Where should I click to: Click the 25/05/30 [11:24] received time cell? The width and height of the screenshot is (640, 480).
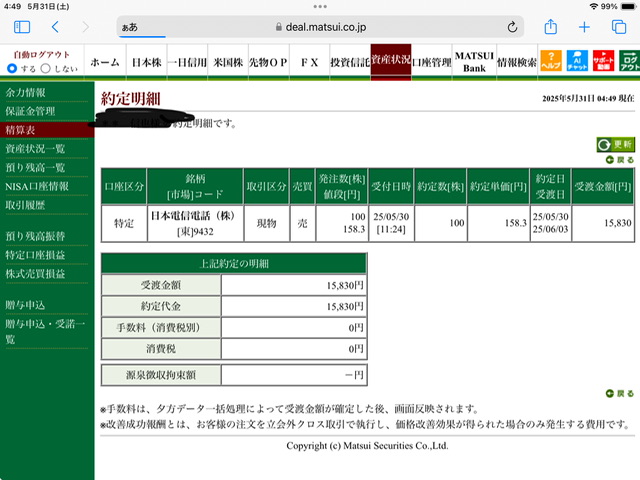pyautogui.click(x=391, y=223)
